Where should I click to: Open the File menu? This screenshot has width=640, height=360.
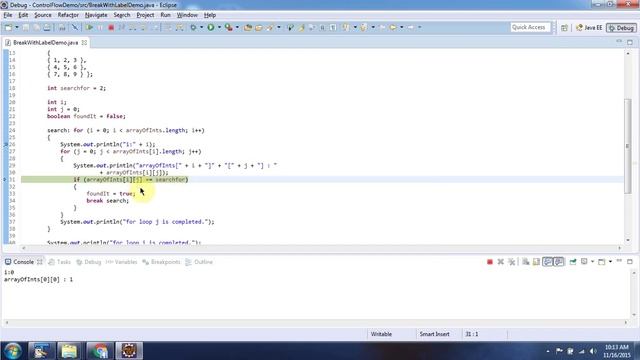(8, 15)
